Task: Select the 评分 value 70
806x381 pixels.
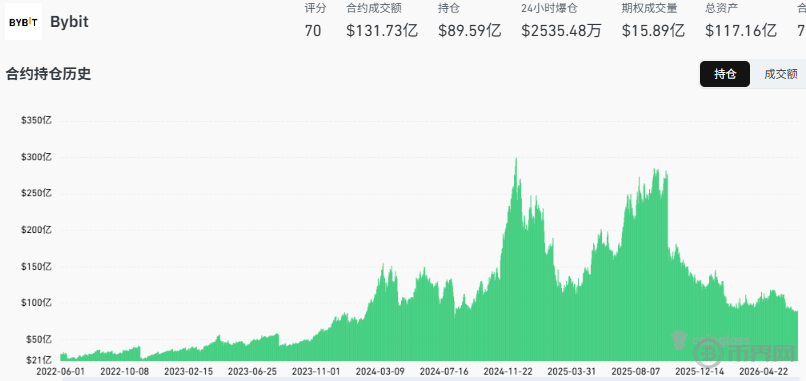Action: [x=313, y=31]
